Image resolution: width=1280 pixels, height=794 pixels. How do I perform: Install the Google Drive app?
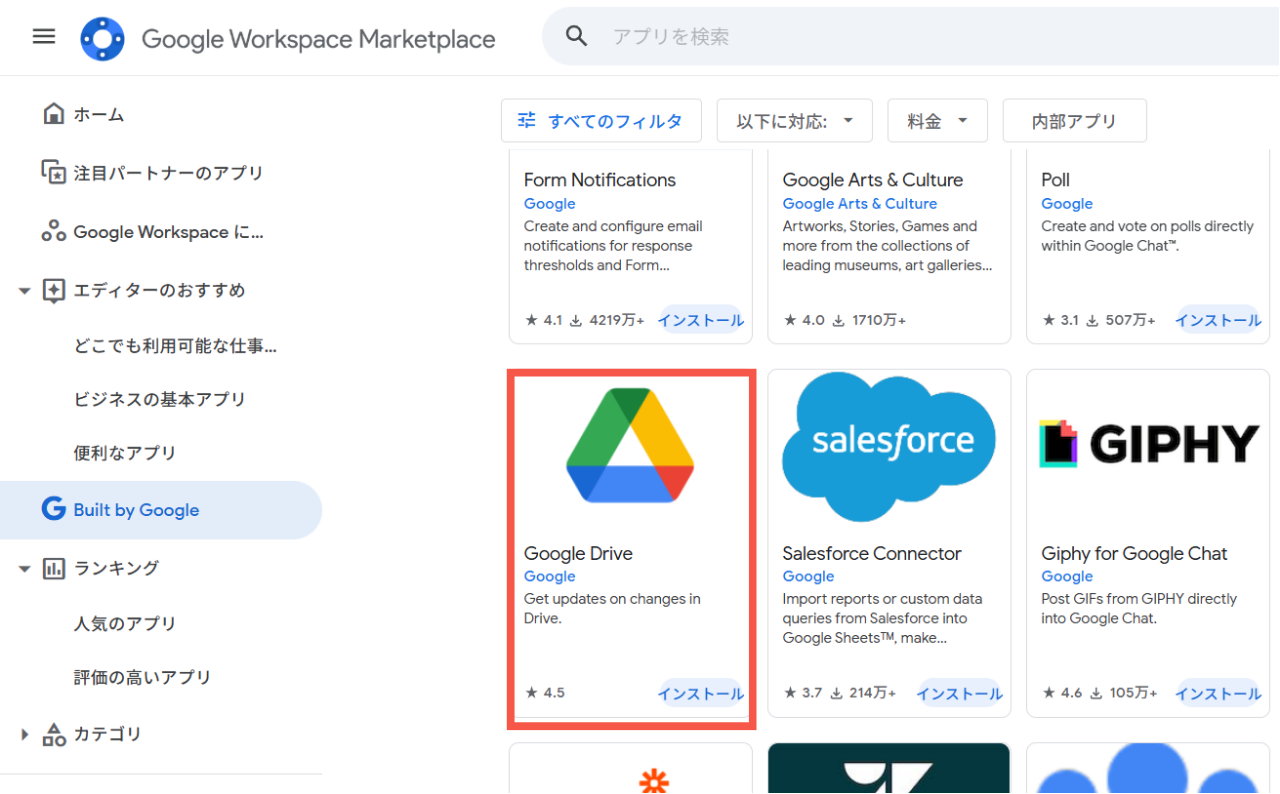click(x=700, y=693)
